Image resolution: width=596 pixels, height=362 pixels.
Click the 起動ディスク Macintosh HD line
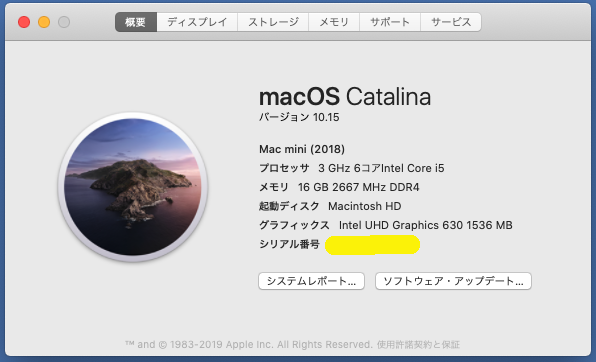click(330, 206)
